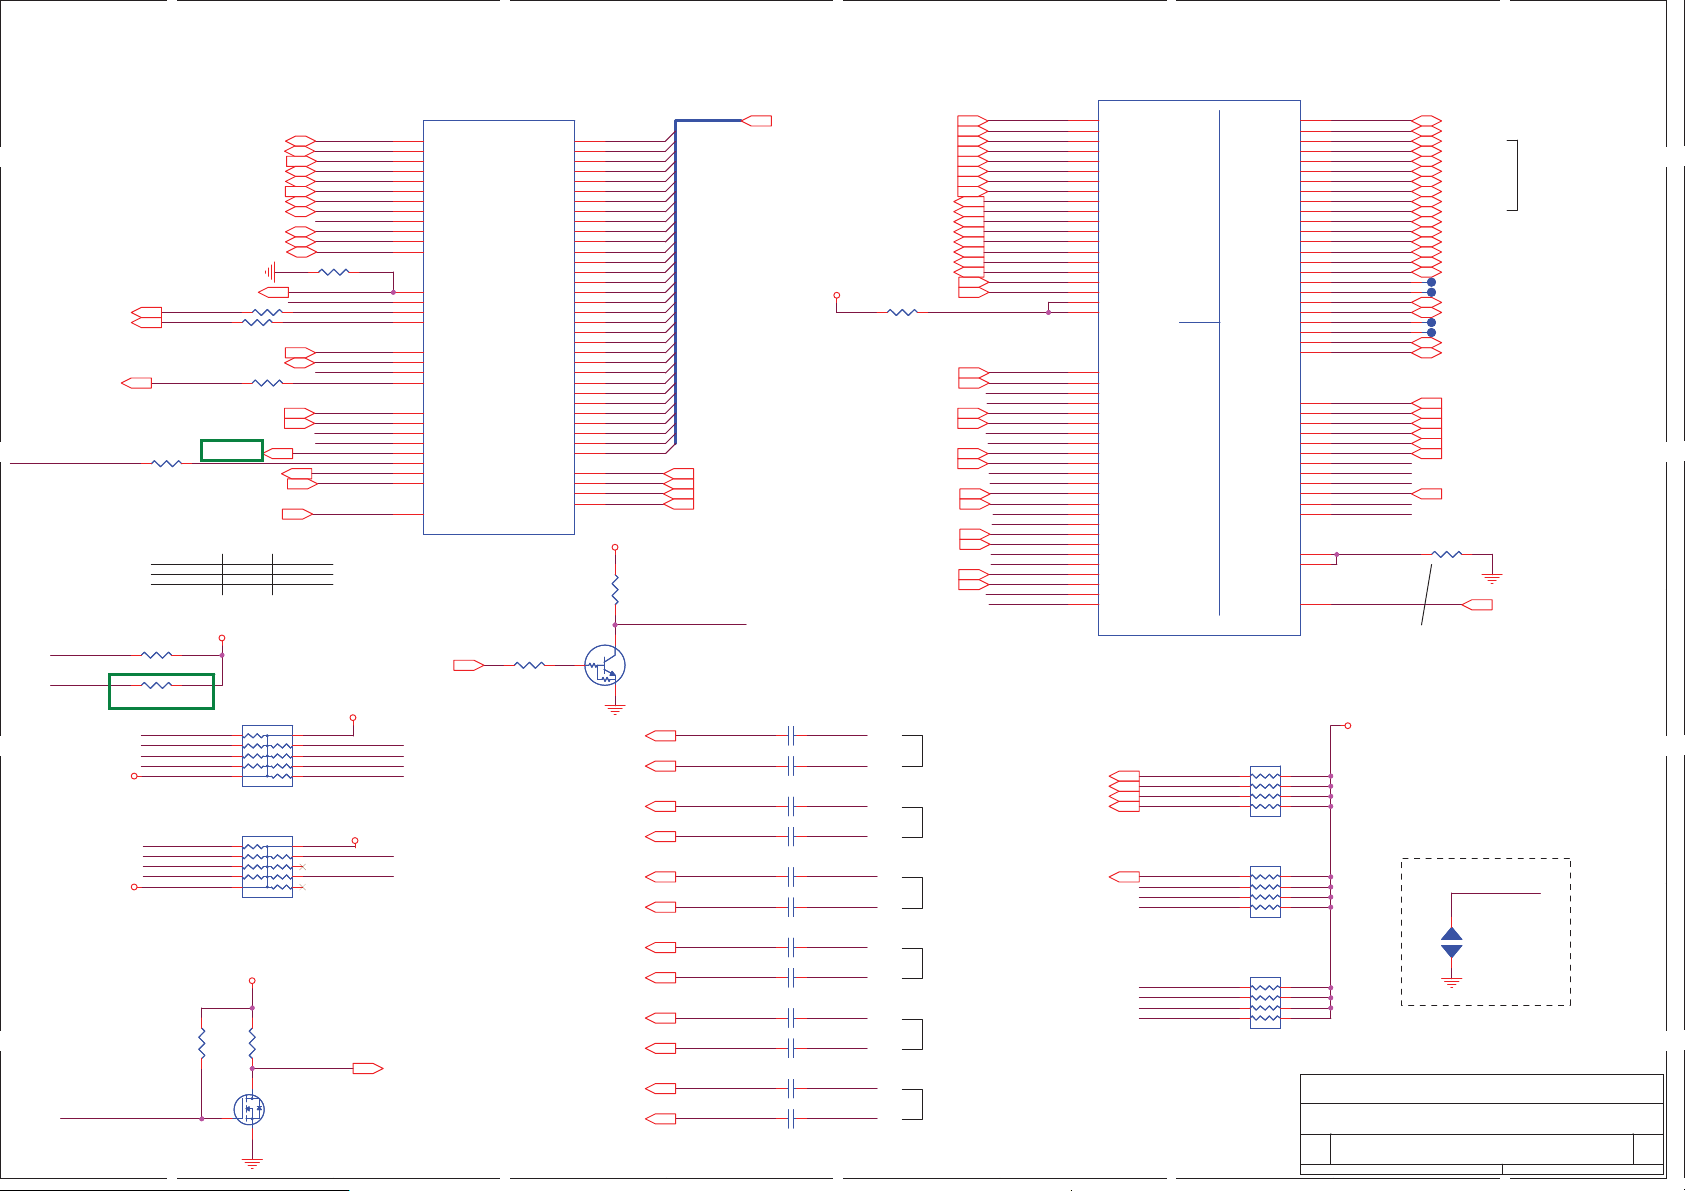
Task: Select the transistor's base series resistor
Action: 529,665
